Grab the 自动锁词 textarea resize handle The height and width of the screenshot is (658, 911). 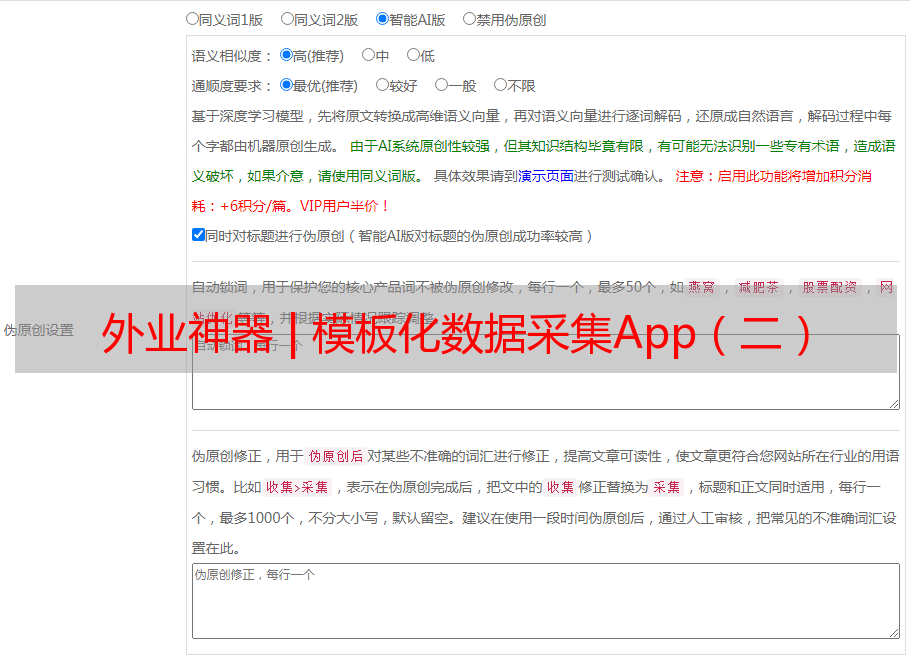click(x=894, y=404)
